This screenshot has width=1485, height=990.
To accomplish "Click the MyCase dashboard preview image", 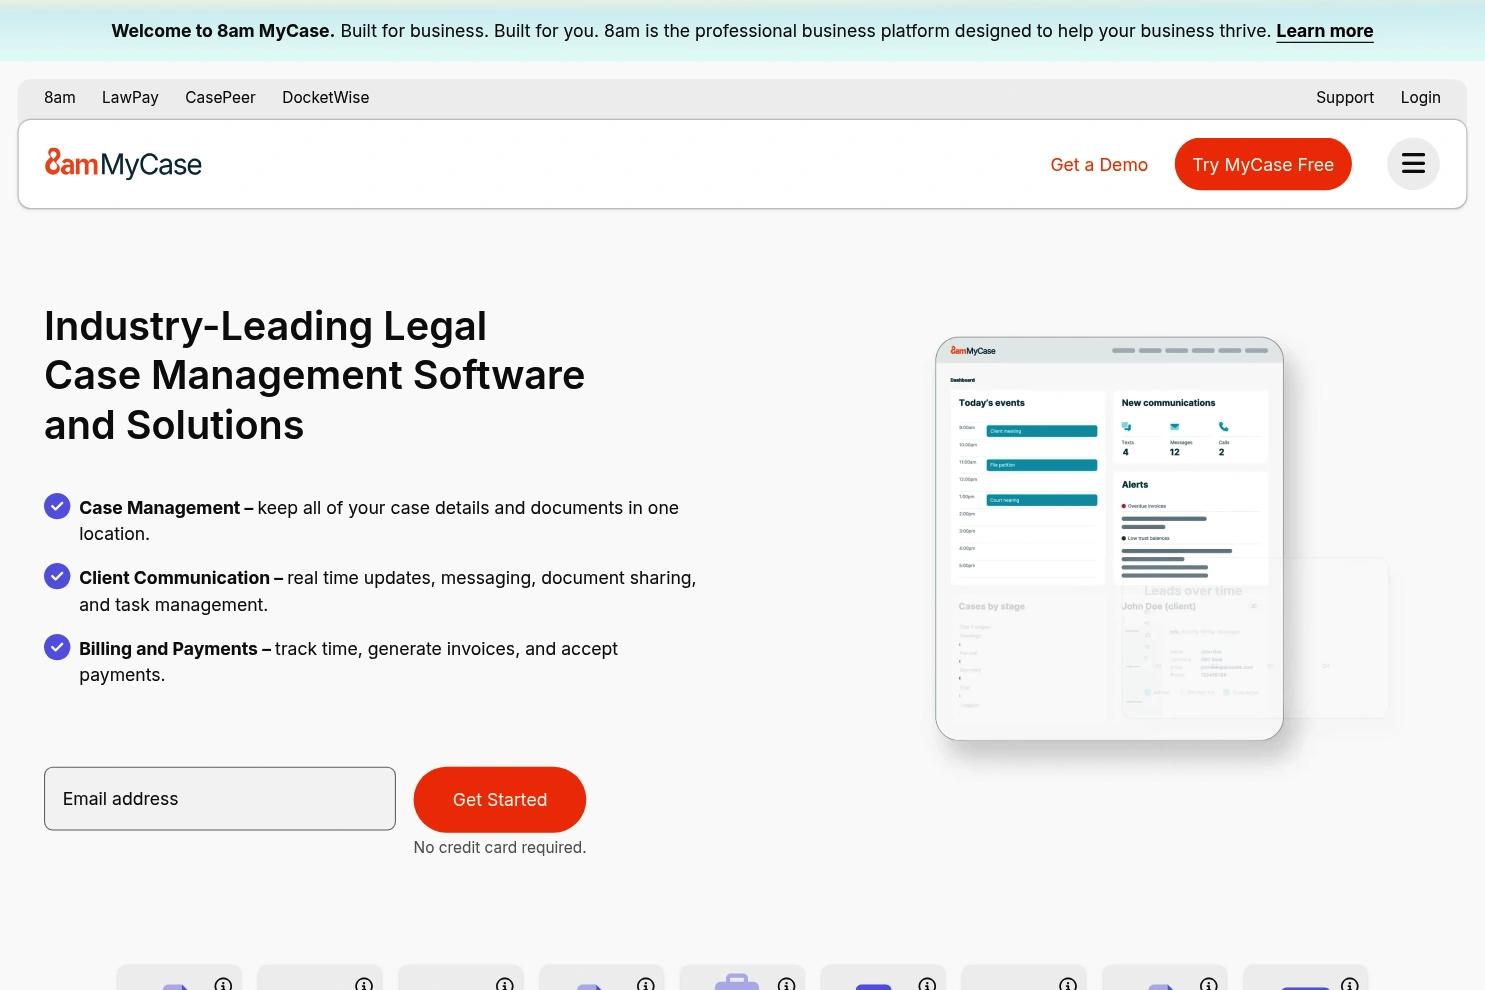I will [1109, 539].
